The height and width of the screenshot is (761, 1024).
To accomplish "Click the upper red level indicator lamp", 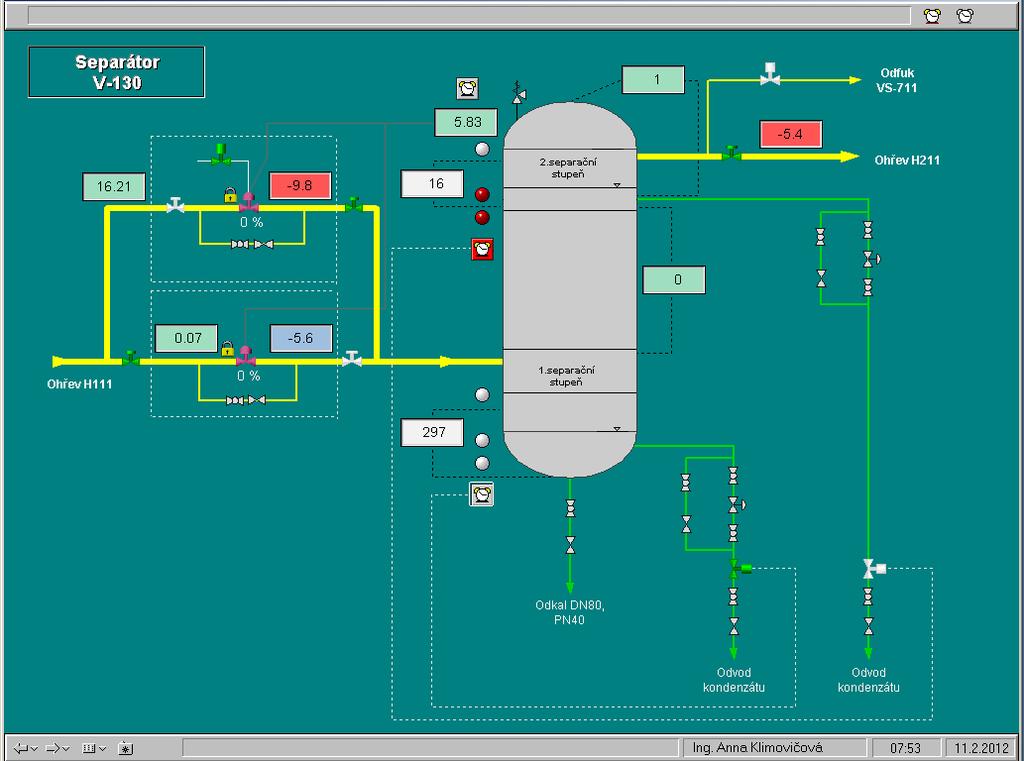I will tap(482, 194).
